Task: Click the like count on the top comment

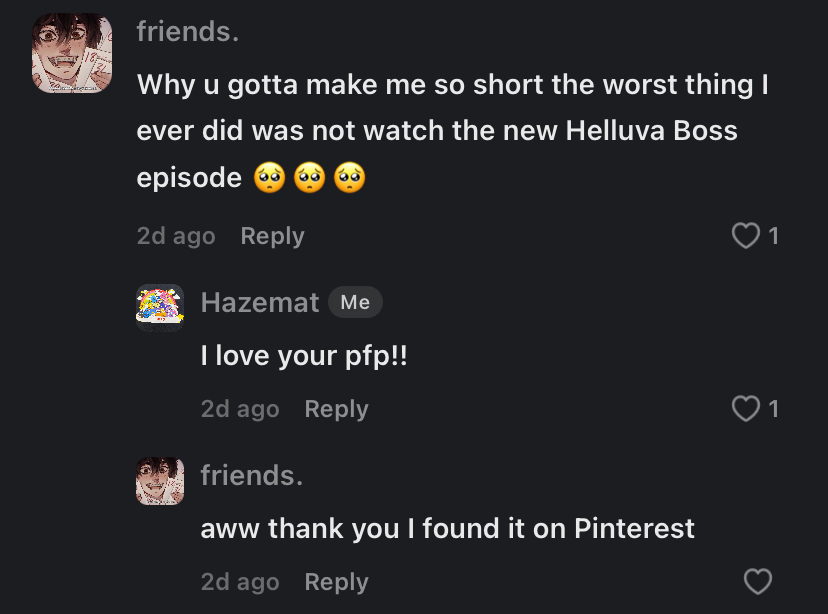Action: (x=773, y=236)
